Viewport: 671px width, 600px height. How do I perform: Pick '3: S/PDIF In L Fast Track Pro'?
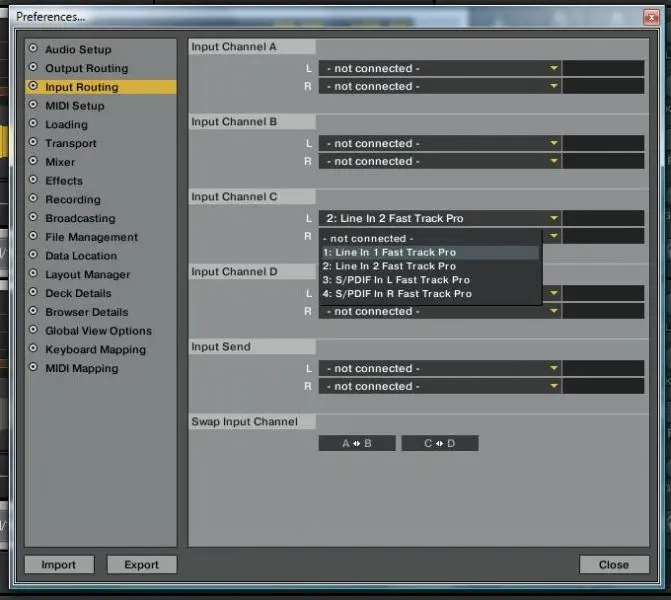point(396,280)
